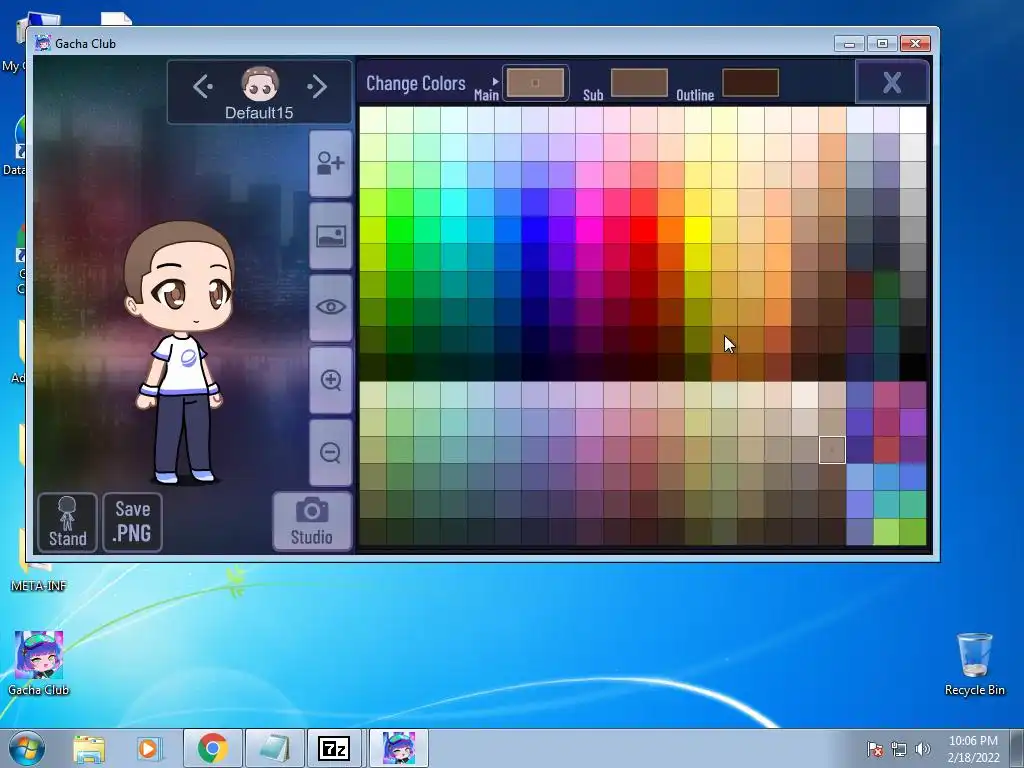Select the Sub color swatch
This screenshot has height=768, width=1024.
639,83
